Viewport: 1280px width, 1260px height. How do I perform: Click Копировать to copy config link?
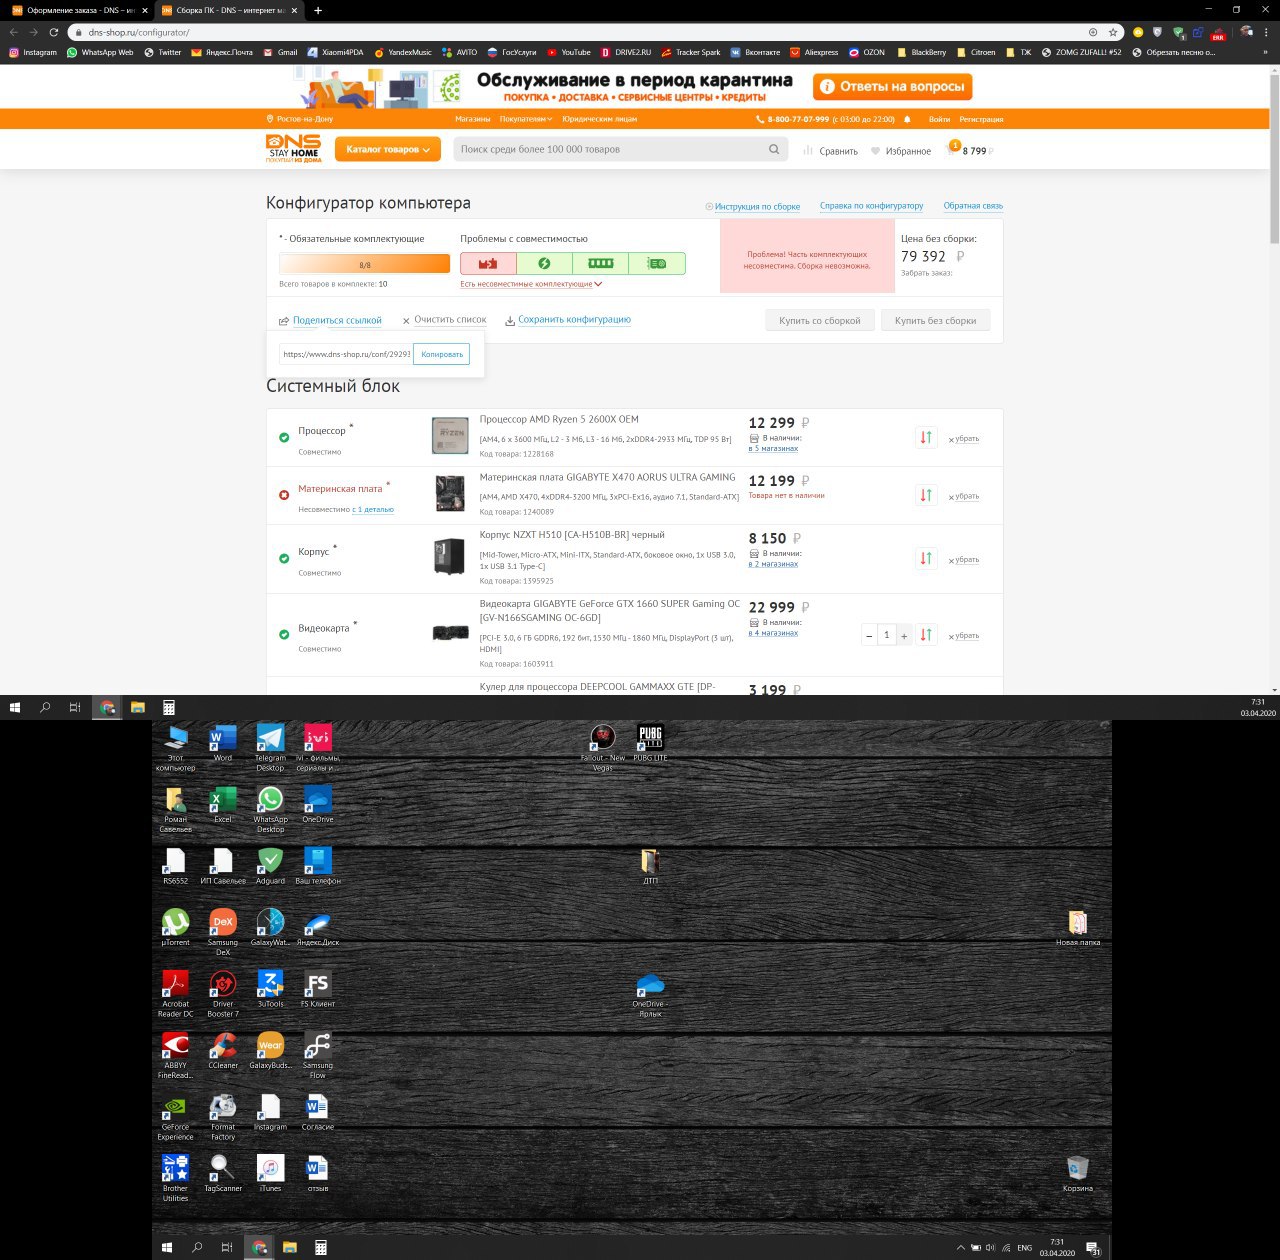coord(442,354)
